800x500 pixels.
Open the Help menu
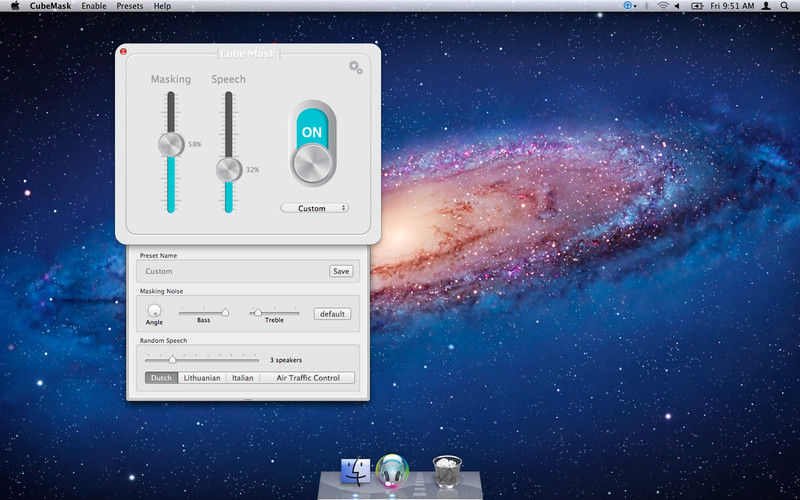click(162, 6)
